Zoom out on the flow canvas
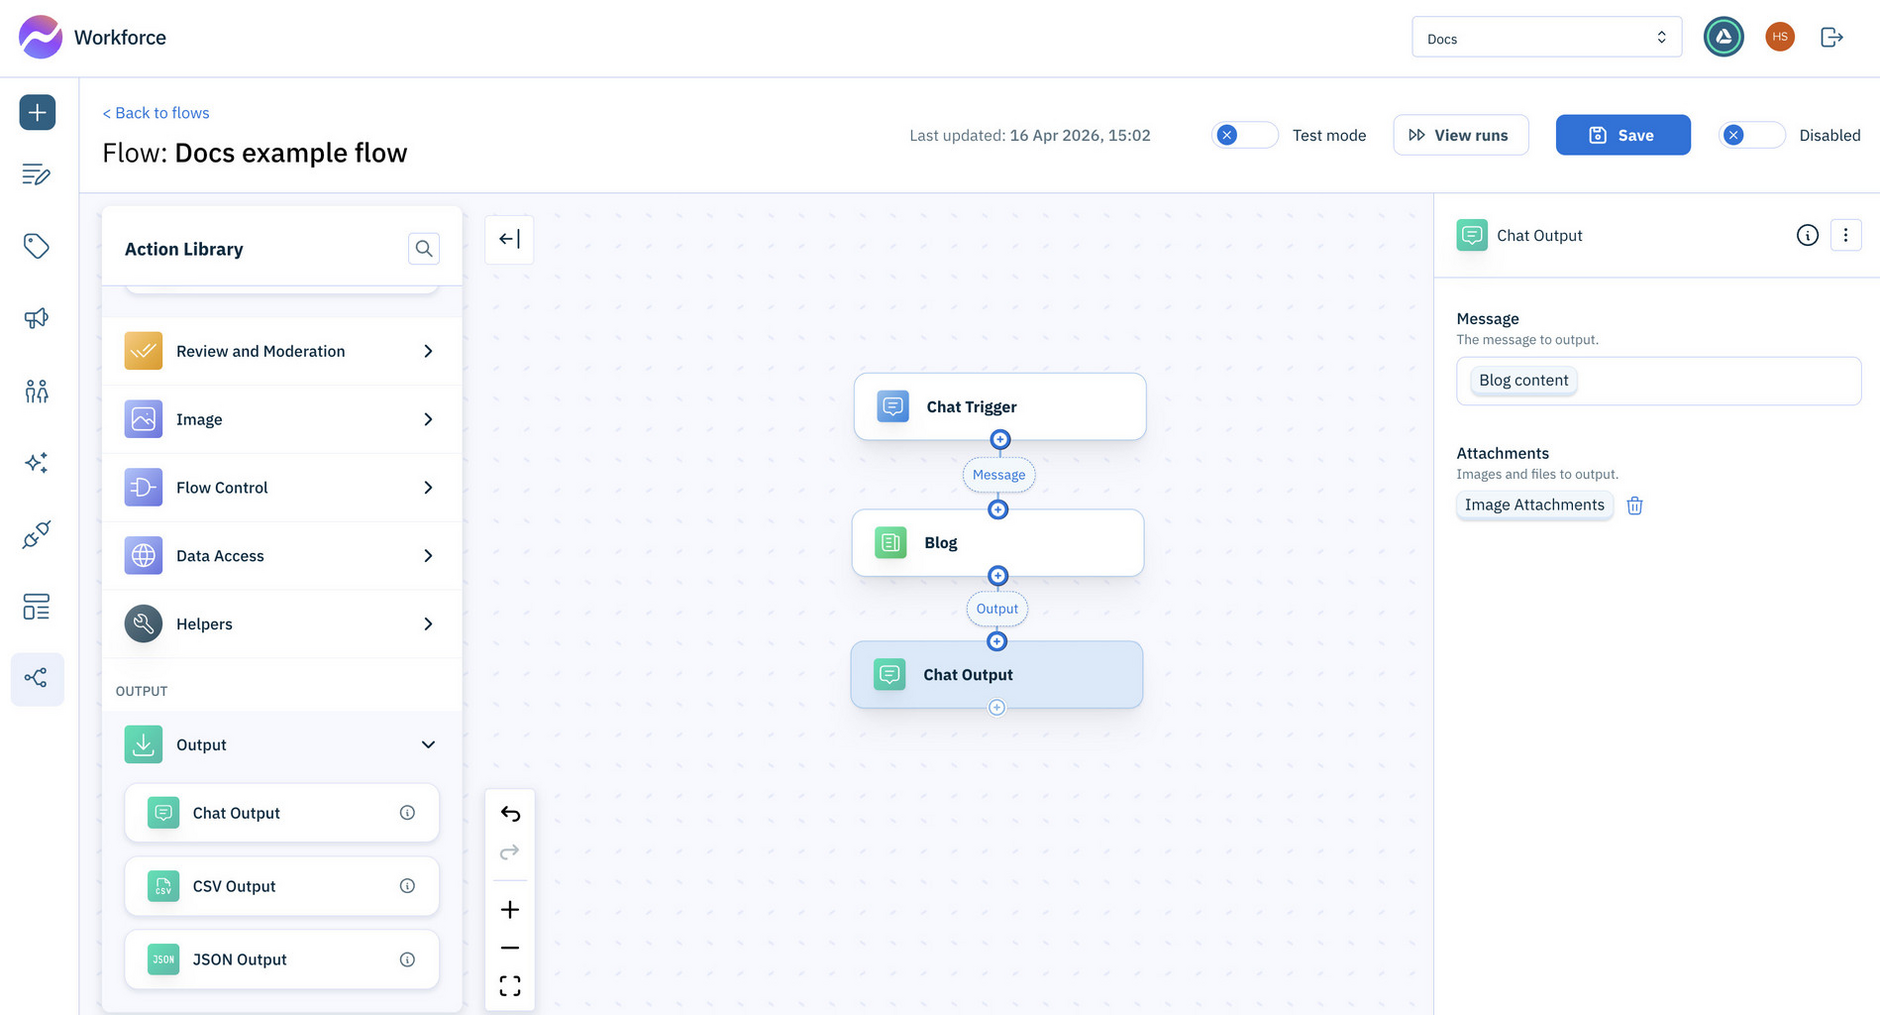 coord(510,947)
